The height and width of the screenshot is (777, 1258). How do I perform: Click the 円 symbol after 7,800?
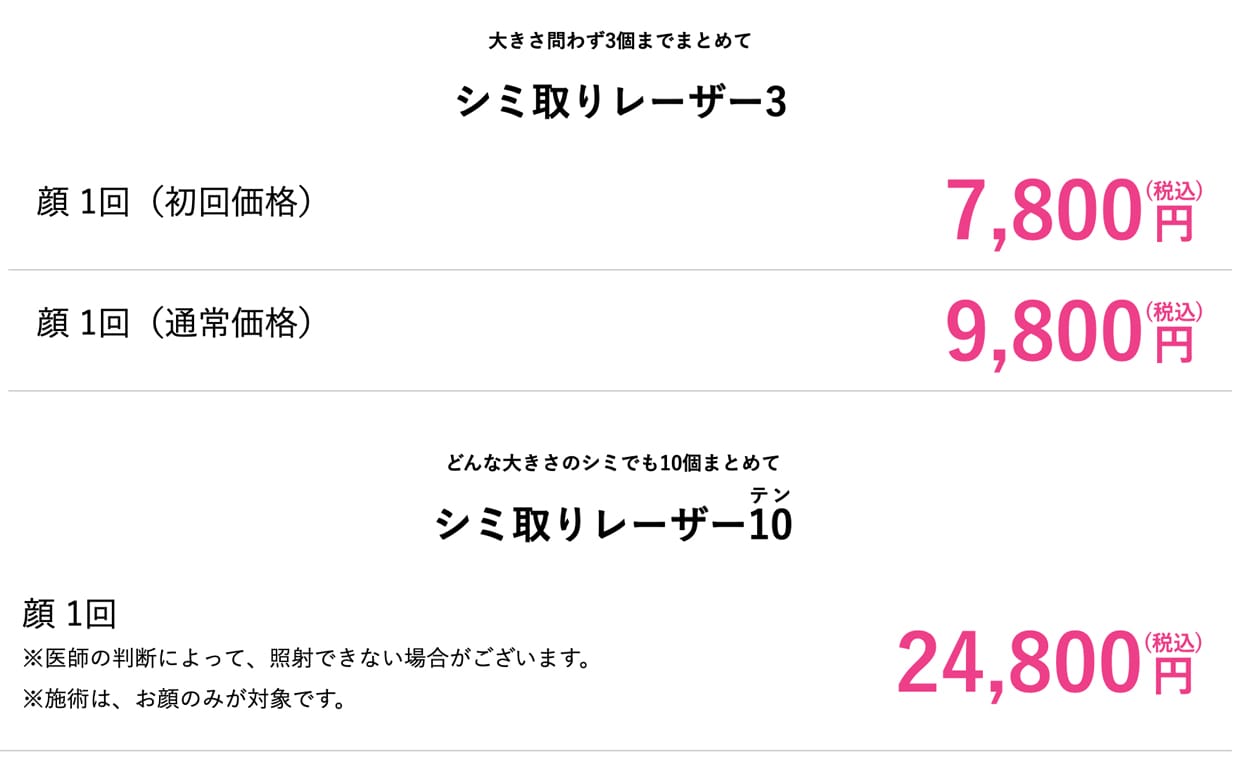(x=1174, y=225)
